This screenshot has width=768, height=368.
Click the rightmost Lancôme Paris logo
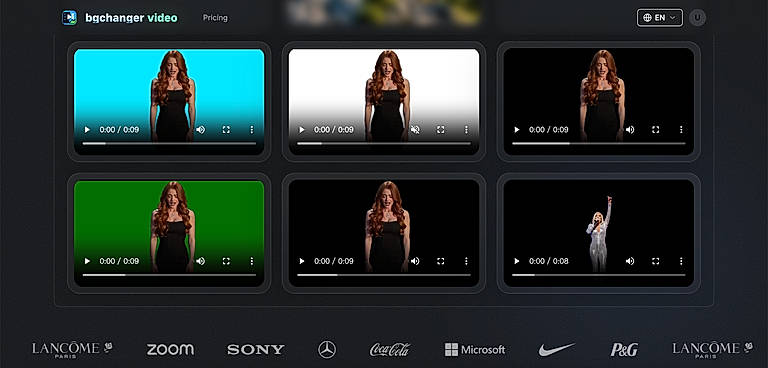tap(713, 349)
